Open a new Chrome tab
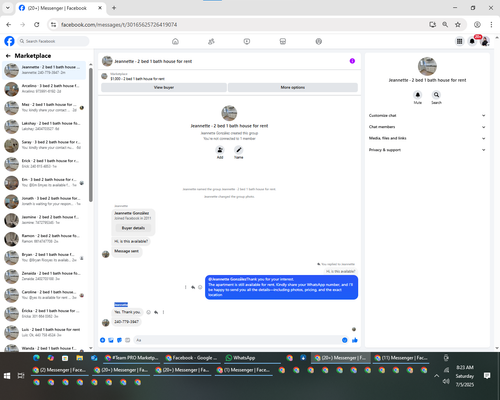The height and width of the screenshot is (400, 500). point(114,8)
